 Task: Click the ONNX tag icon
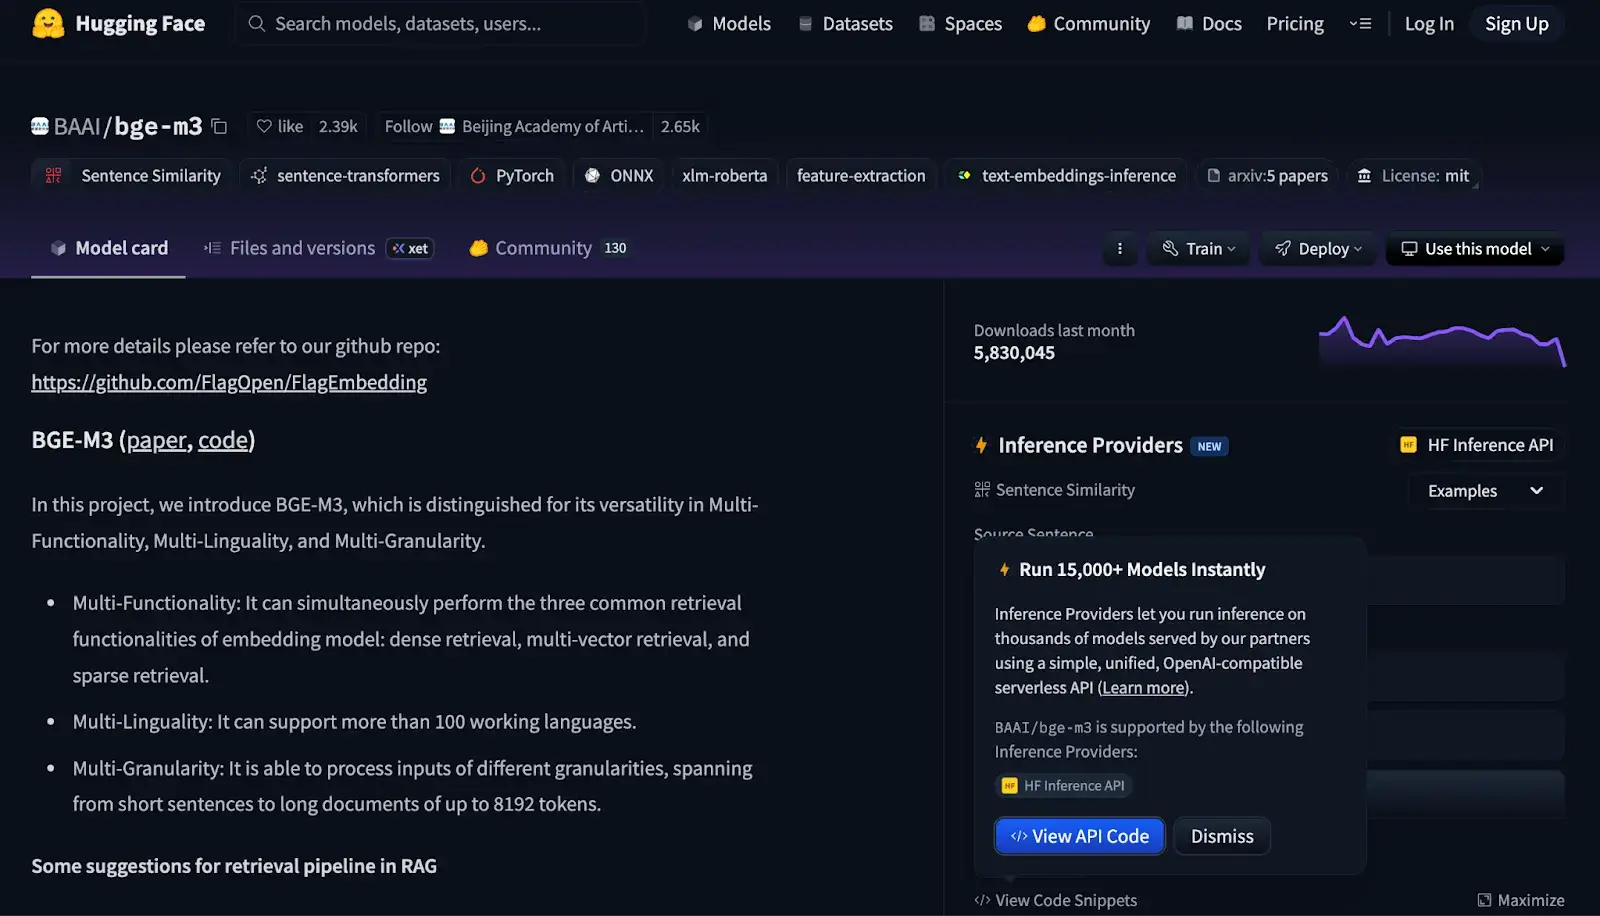tap(593, 176)
